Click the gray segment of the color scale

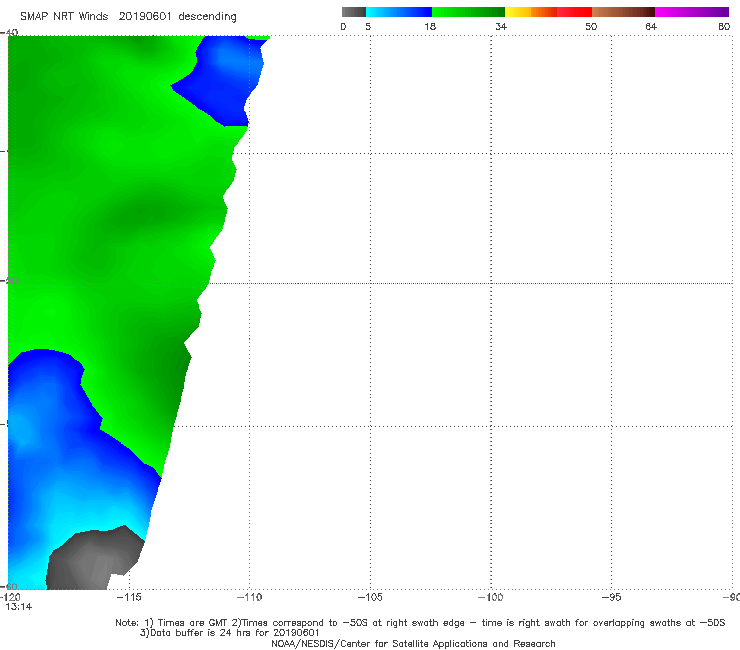353,12
